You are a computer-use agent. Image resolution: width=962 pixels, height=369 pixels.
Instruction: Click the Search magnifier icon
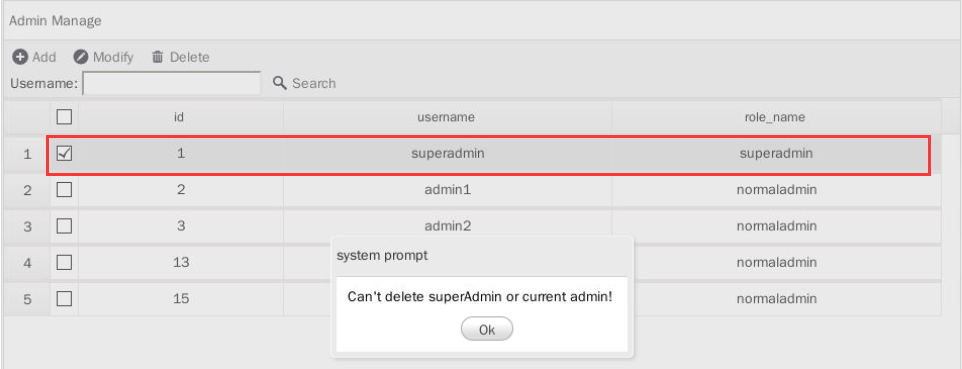tap(280, 83)
